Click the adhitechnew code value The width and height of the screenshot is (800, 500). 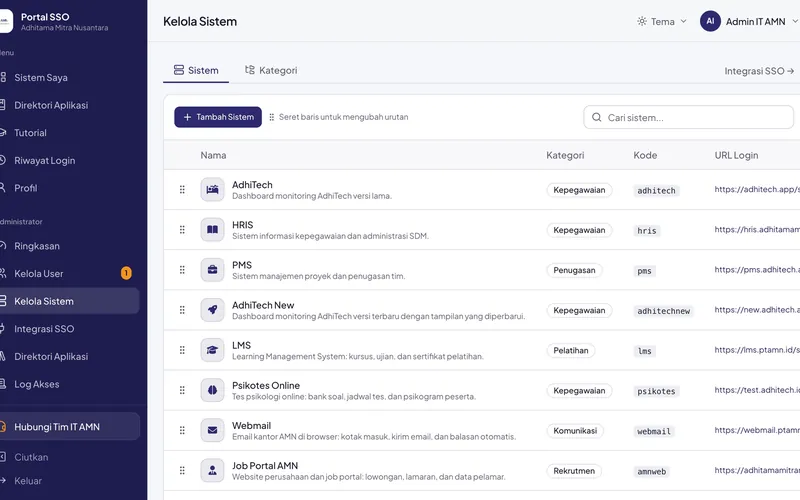[x=663, y=311]
